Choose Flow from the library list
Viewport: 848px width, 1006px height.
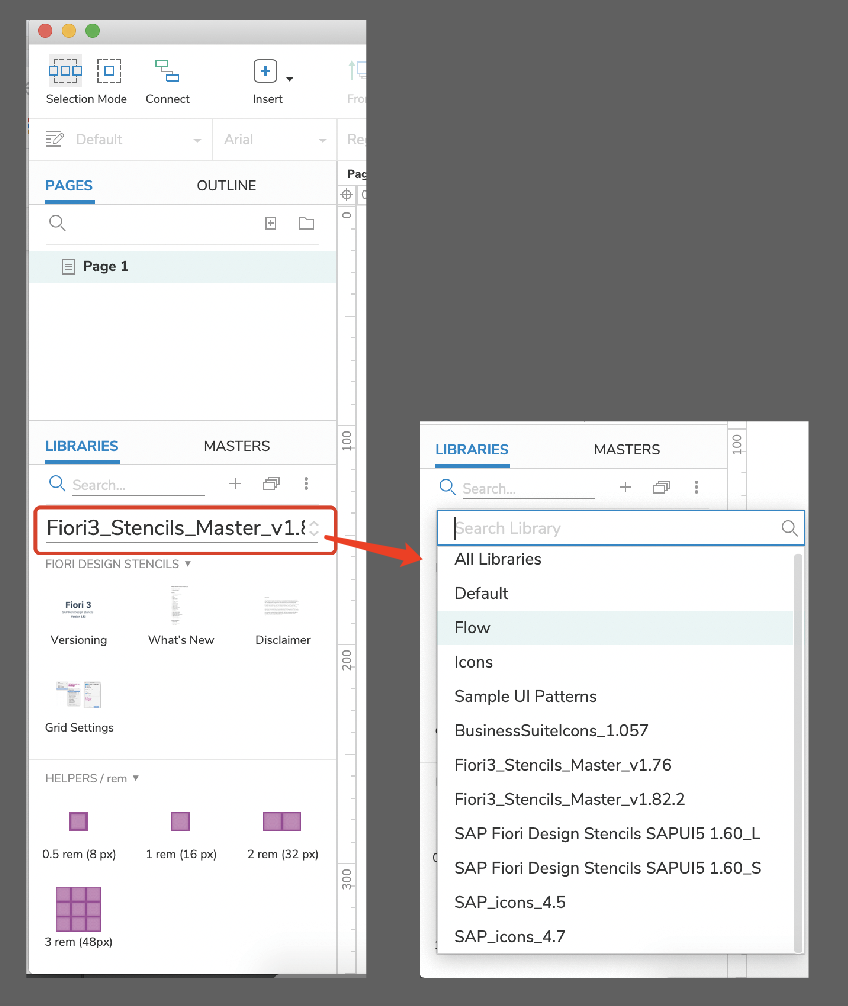tap(615, 627)
